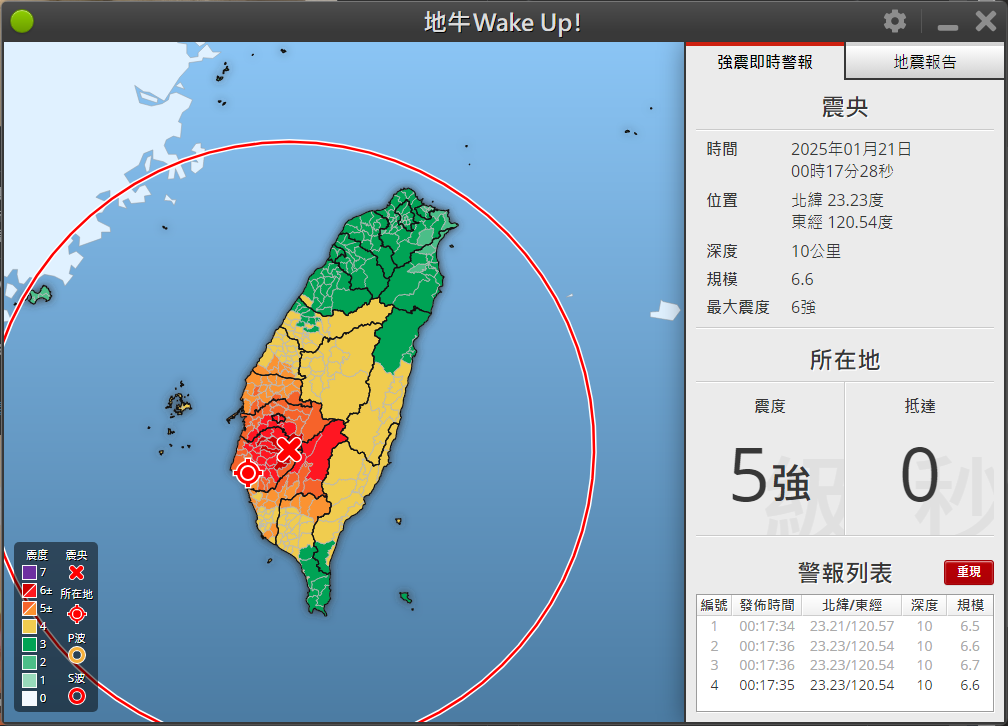Click the 北緯/東經 column header
Image resolution: width=1008 pixels, height=726 pixels.
coord(852,605)
